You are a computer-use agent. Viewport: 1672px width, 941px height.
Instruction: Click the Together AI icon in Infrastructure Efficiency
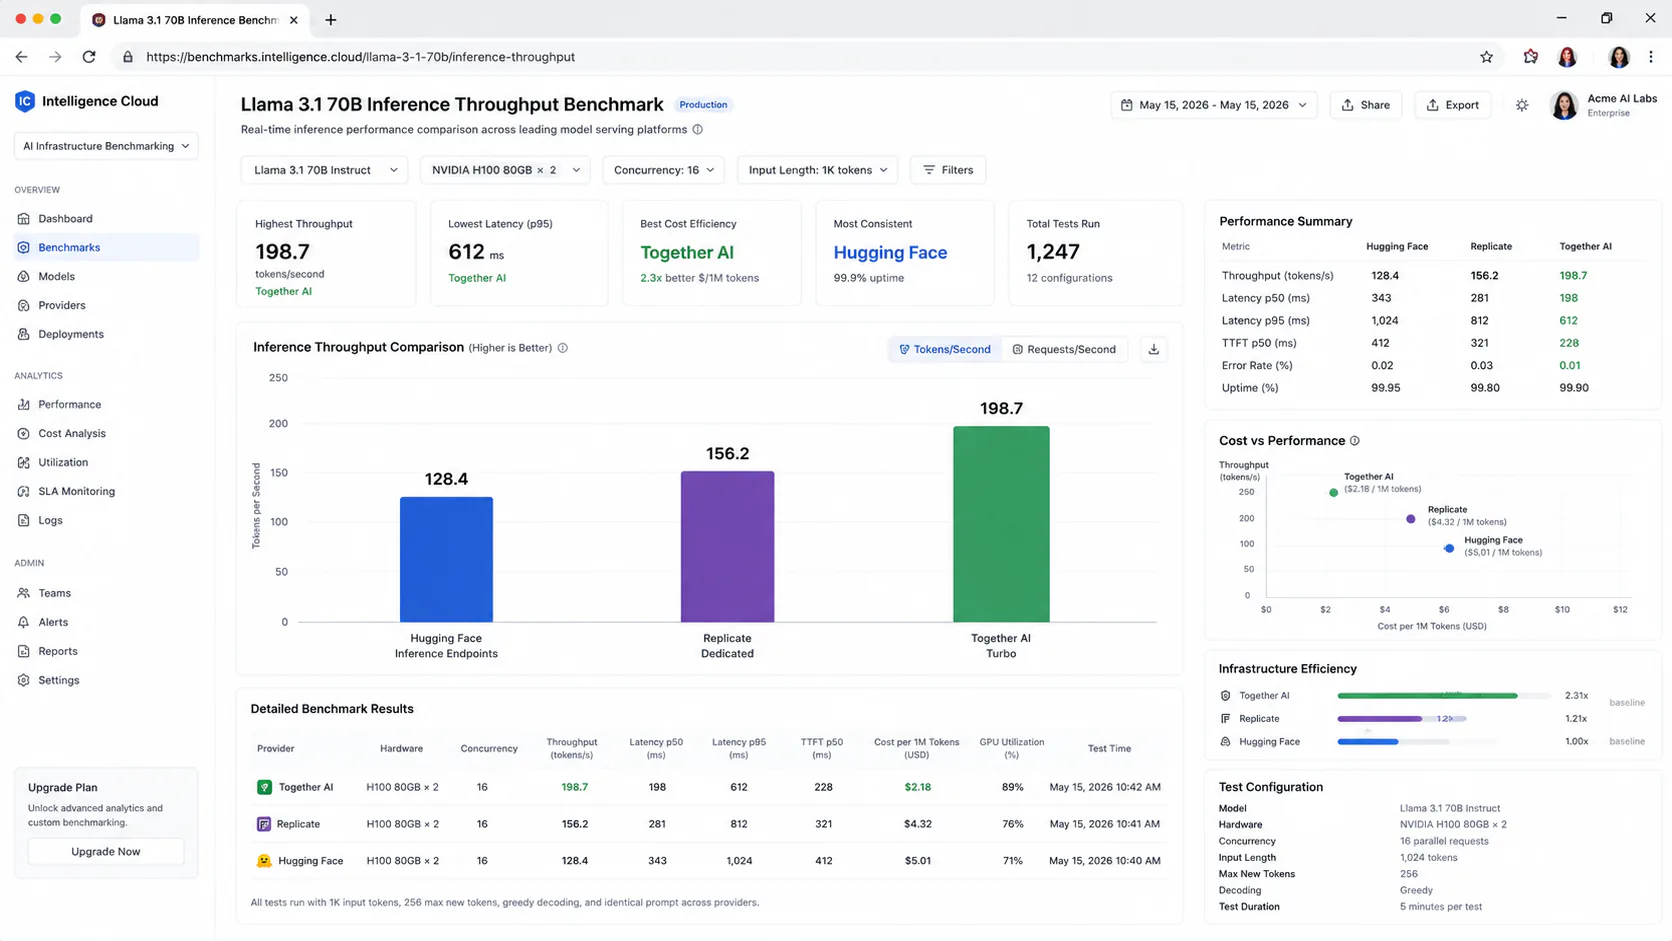tap(1226, 696)
